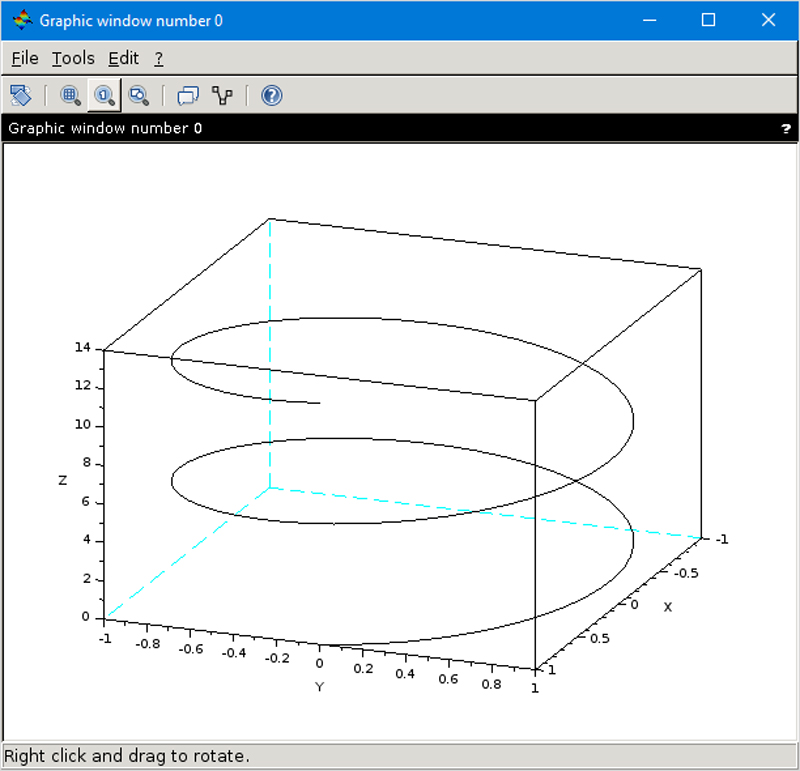Open the Edit menu
Image resolution: width=800 pixels, height=771 pixels.
(x=122, y=58)
